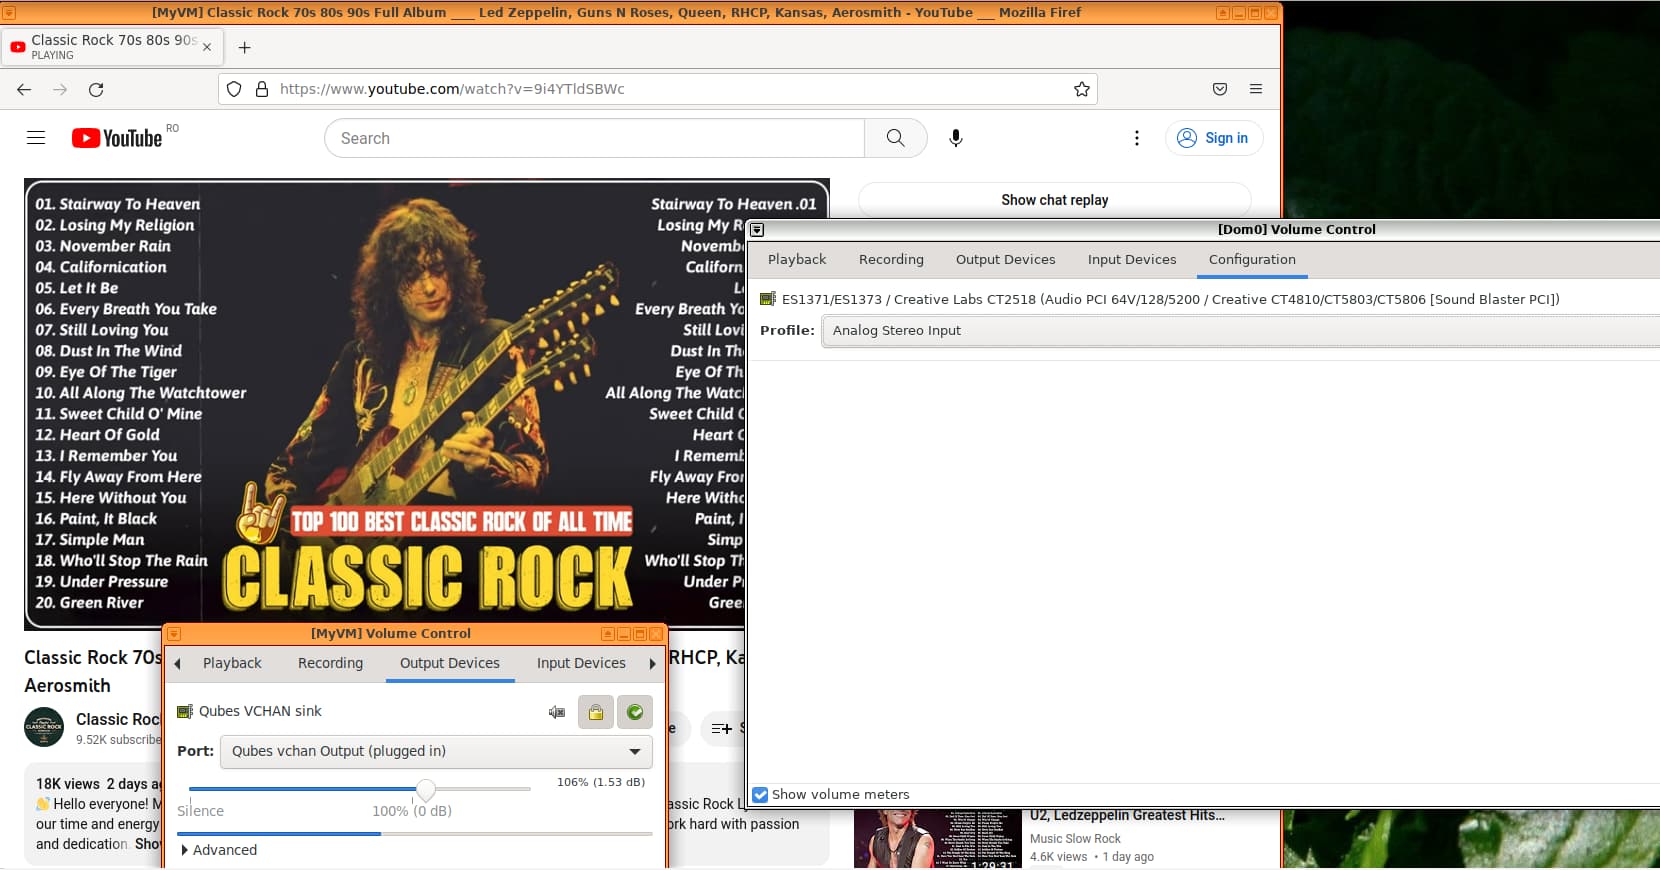Toggle Show volume meters checkbox
Image resolution: width=1660 pixels, height=870 pixels.
click(x=760, y=795)
